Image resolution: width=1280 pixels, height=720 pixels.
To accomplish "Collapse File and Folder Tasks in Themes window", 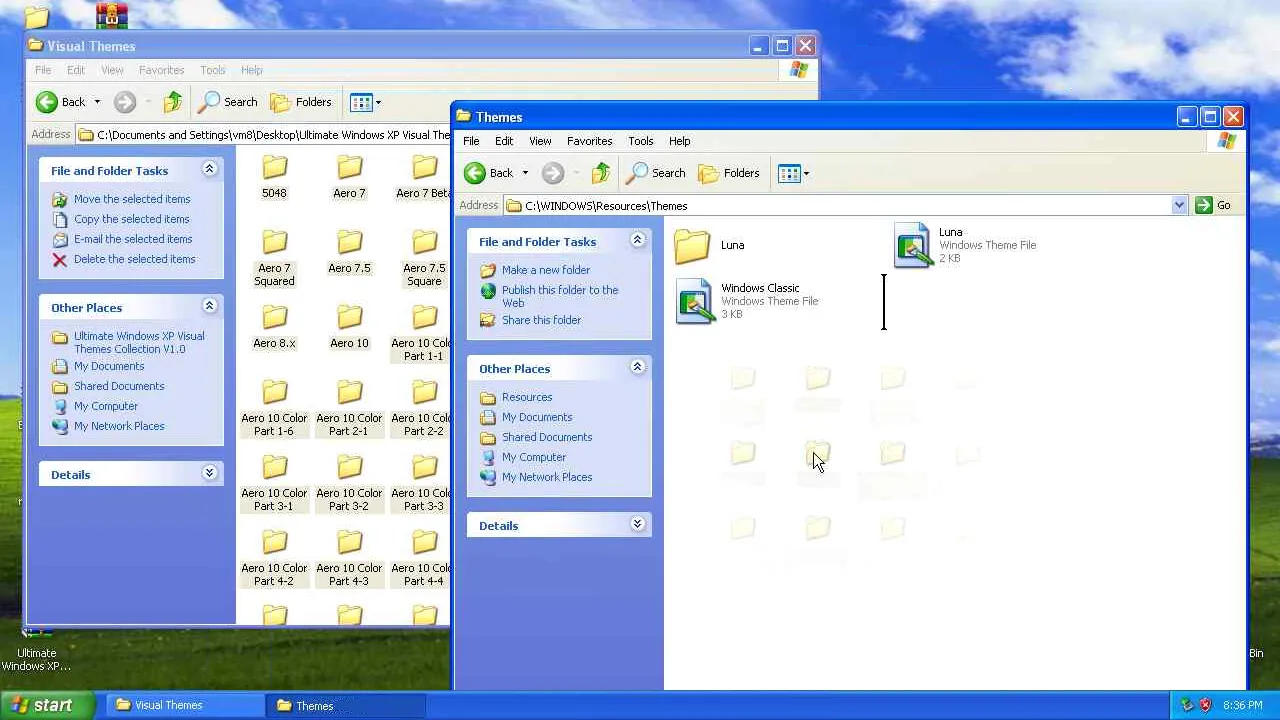I will (x=637, y=241).
